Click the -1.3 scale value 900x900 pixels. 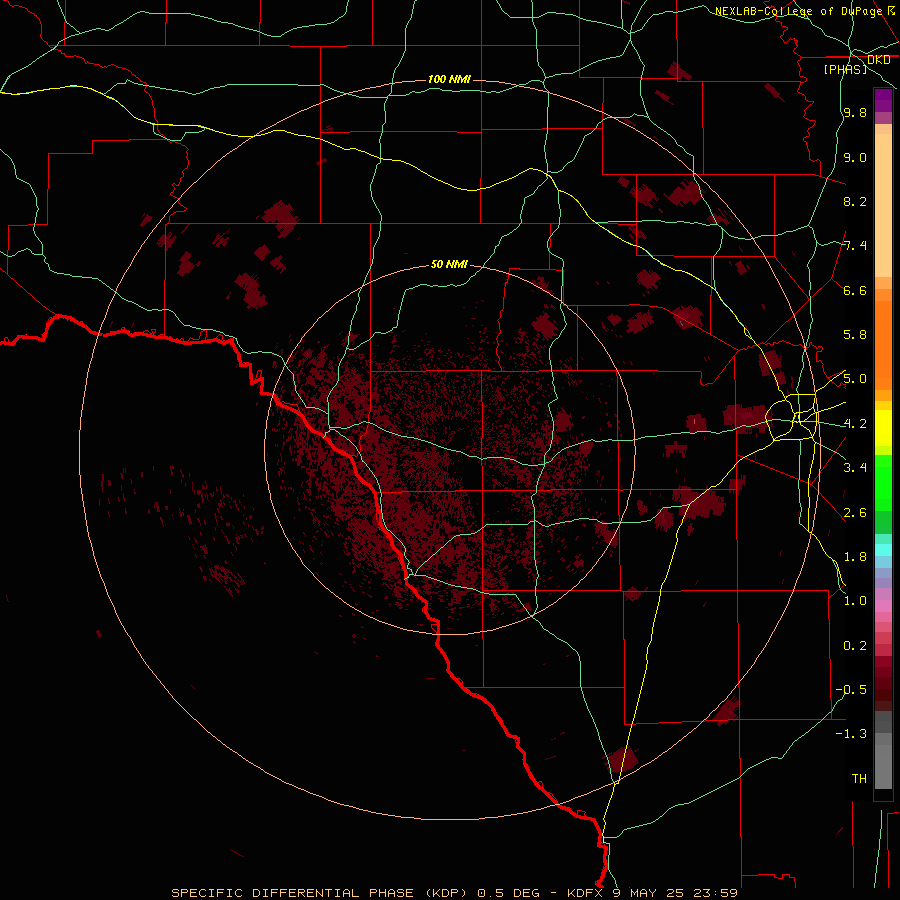(851, 734)
